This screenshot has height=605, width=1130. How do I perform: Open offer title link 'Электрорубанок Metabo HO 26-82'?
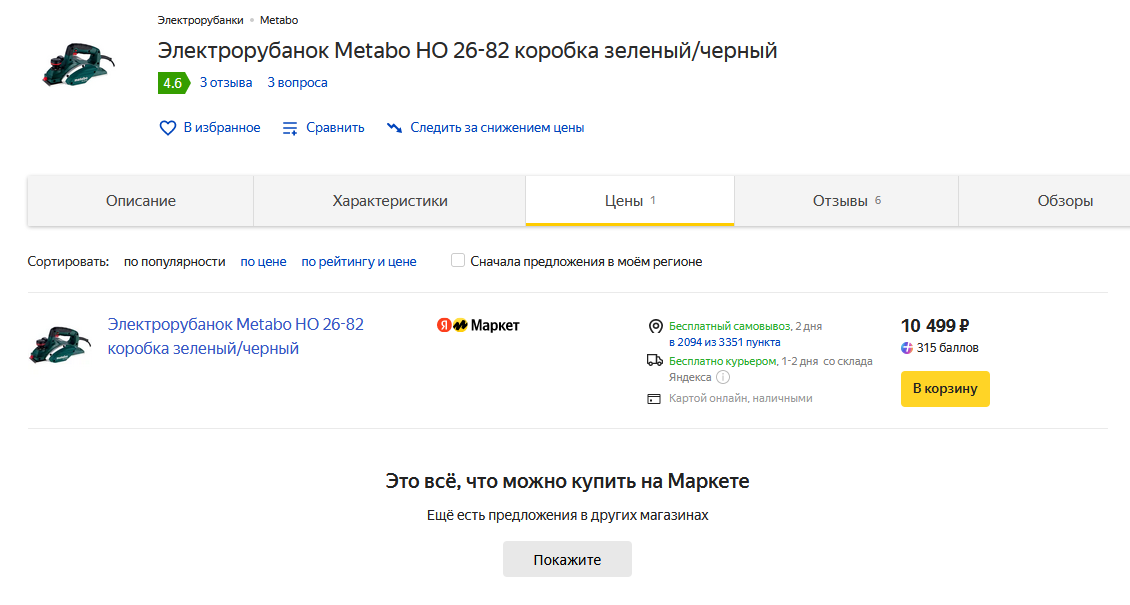click(236, 336)
